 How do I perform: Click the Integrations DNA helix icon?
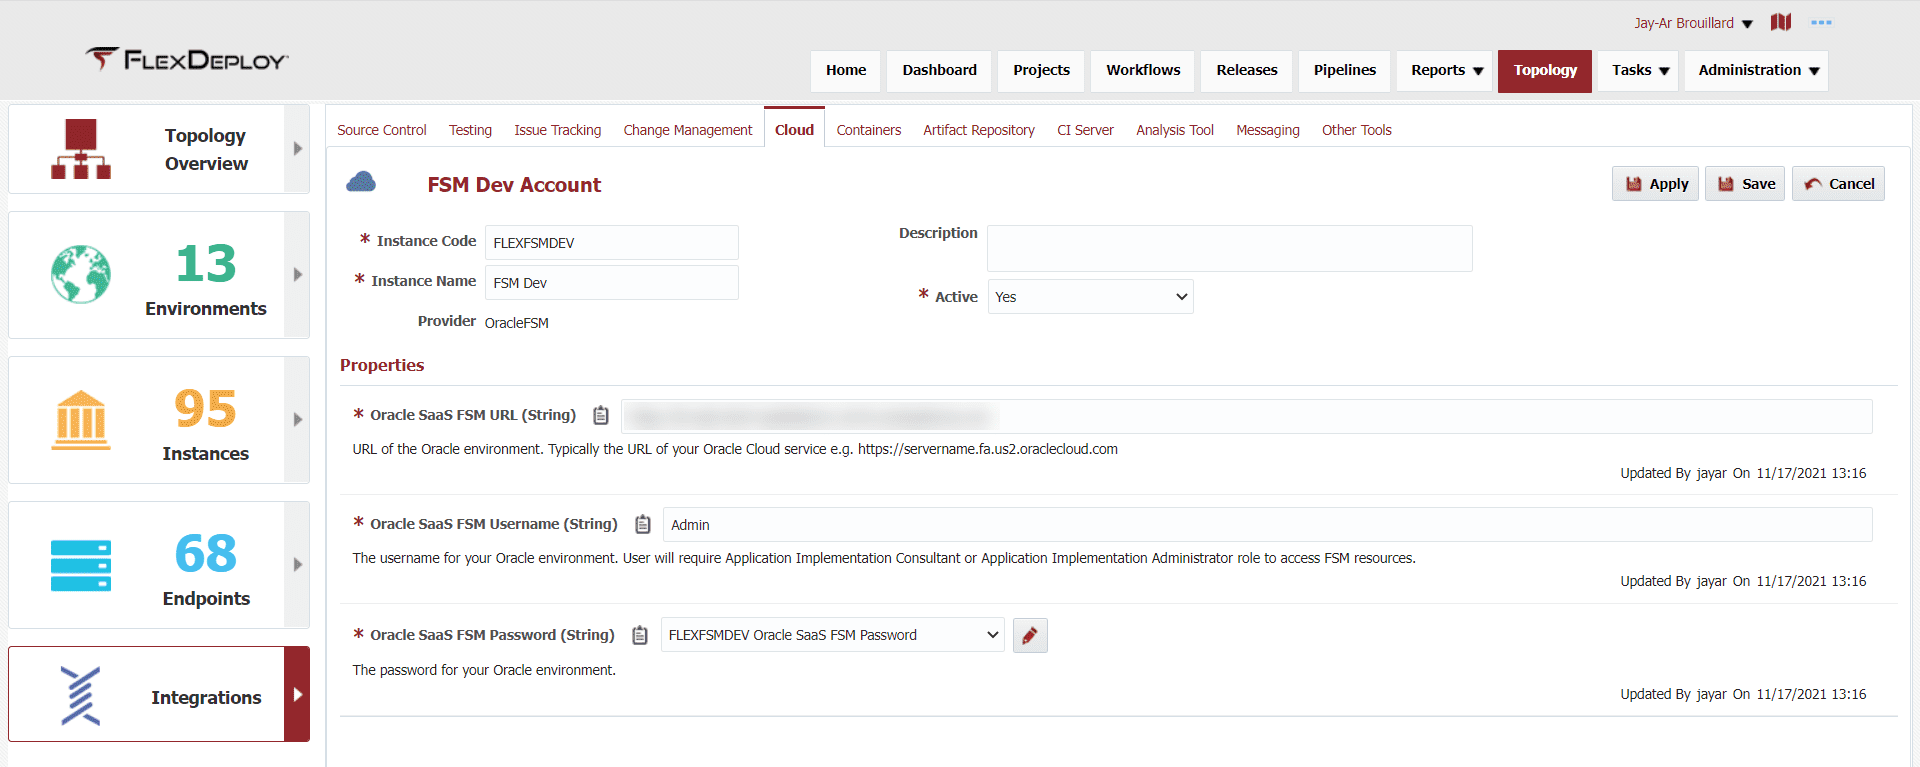[81, 695]
